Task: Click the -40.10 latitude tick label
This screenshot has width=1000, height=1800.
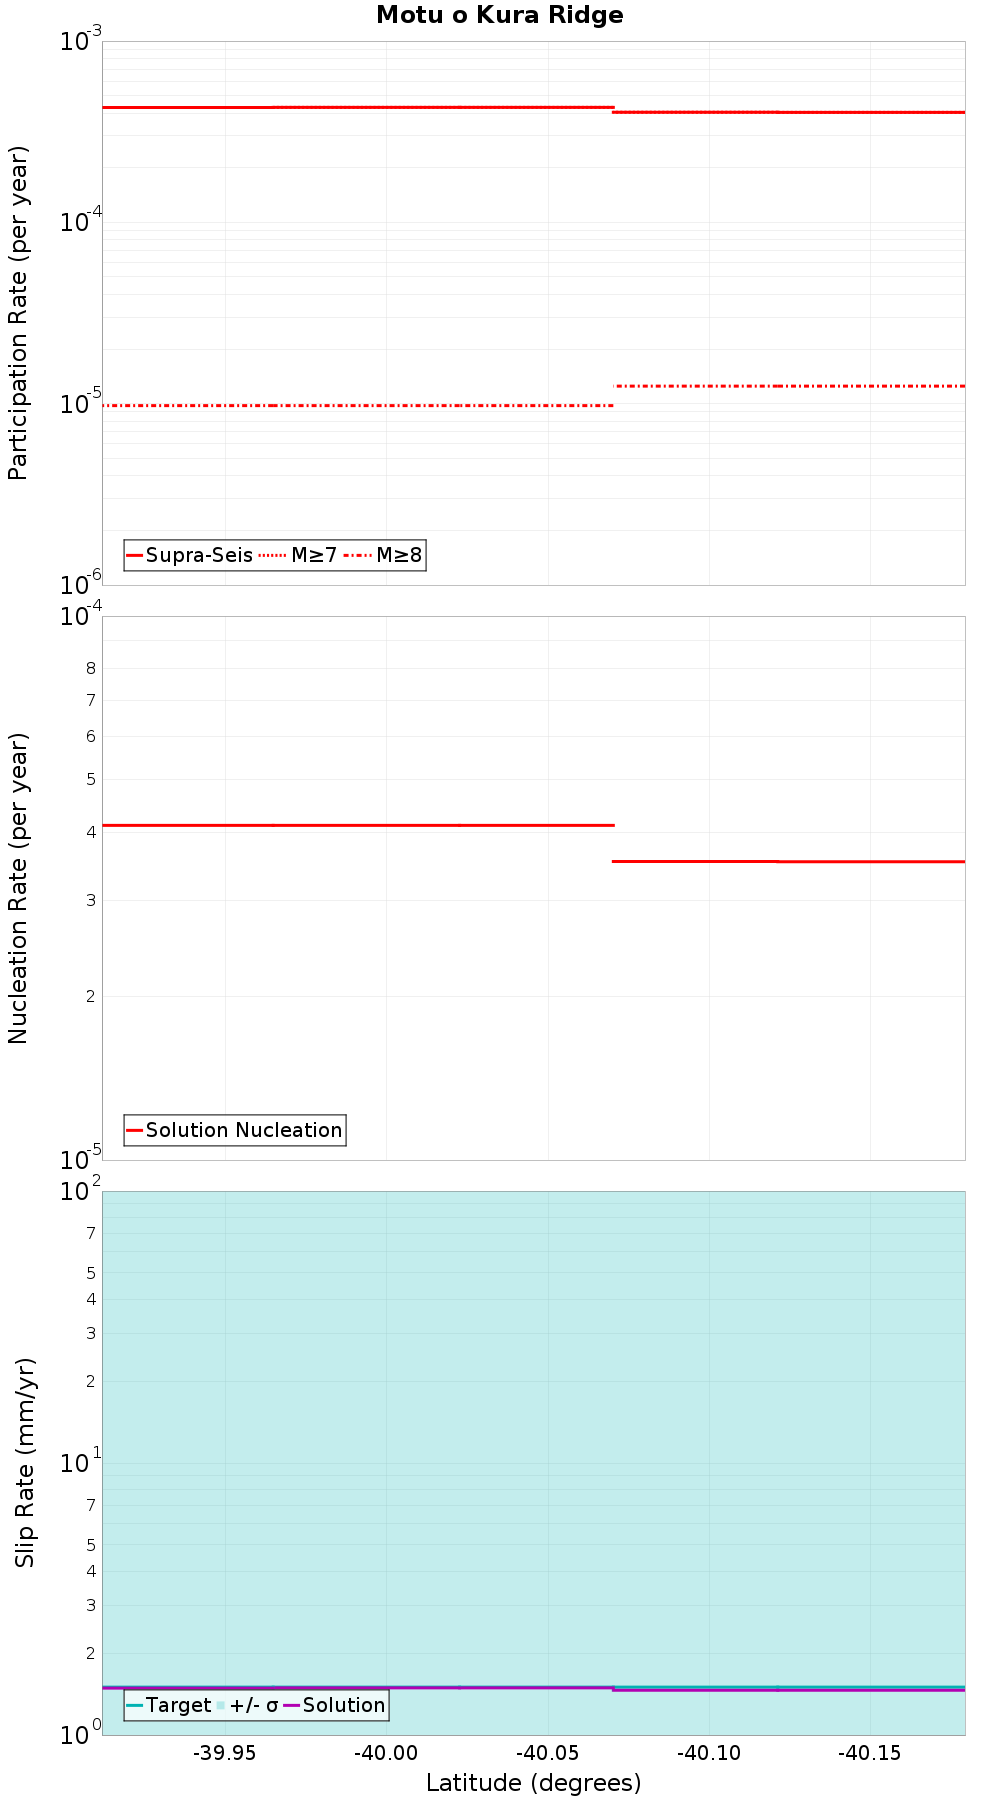Action: 709,1753
